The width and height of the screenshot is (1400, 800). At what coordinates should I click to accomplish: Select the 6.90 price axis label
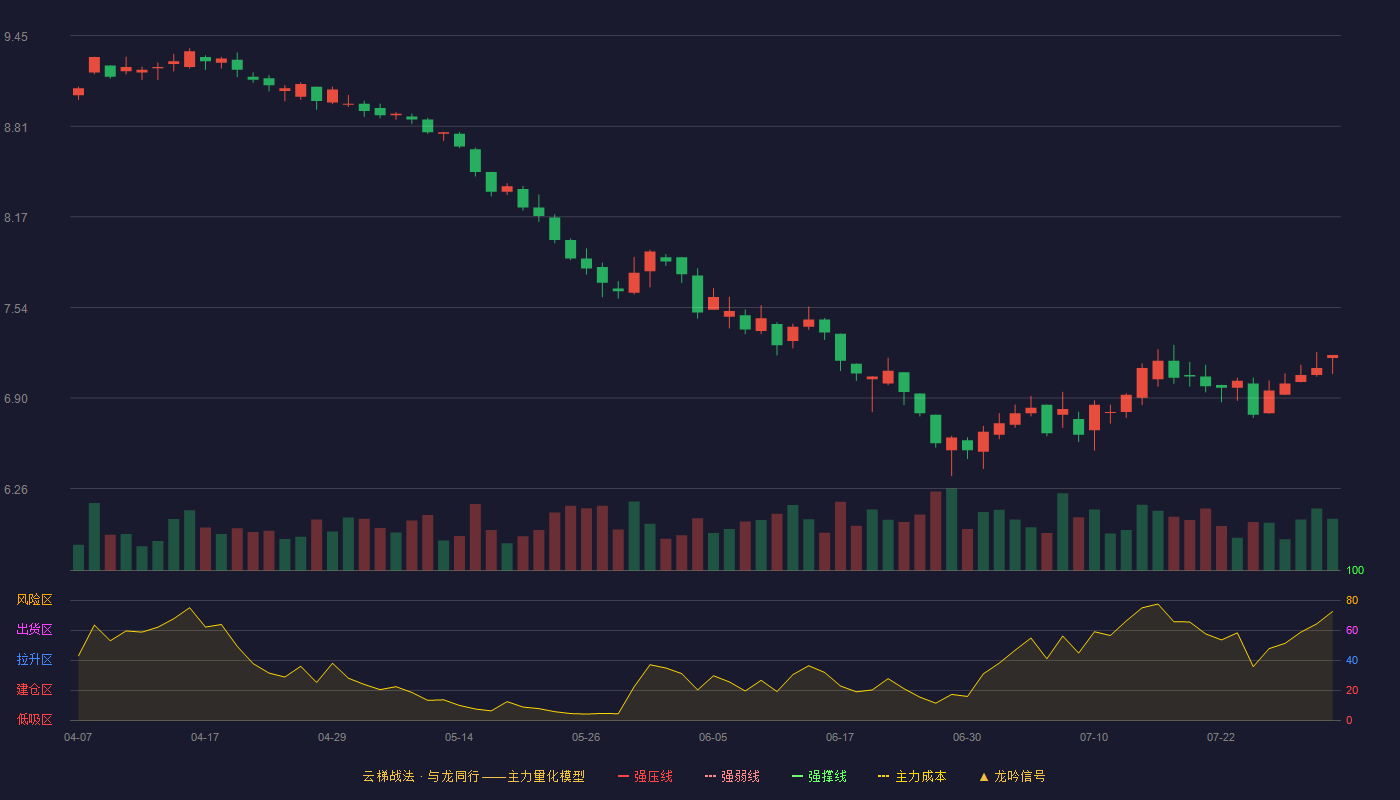pyautogui.click(x=16, y=399)
